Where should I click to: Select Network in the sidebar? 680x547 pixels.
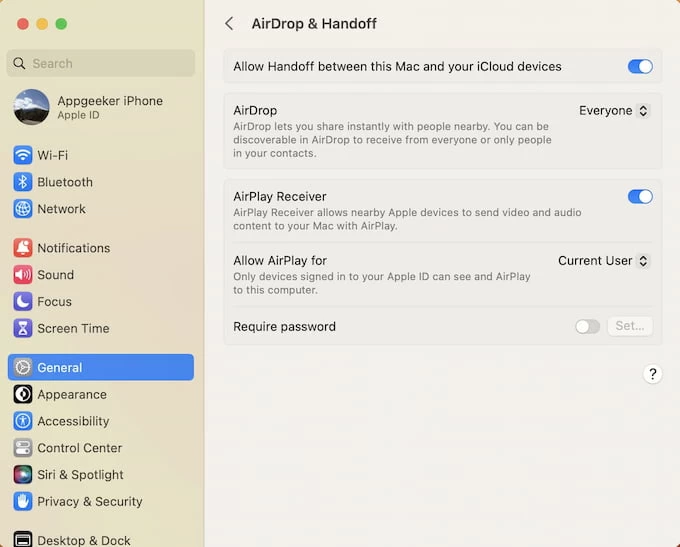coord(61,209)
